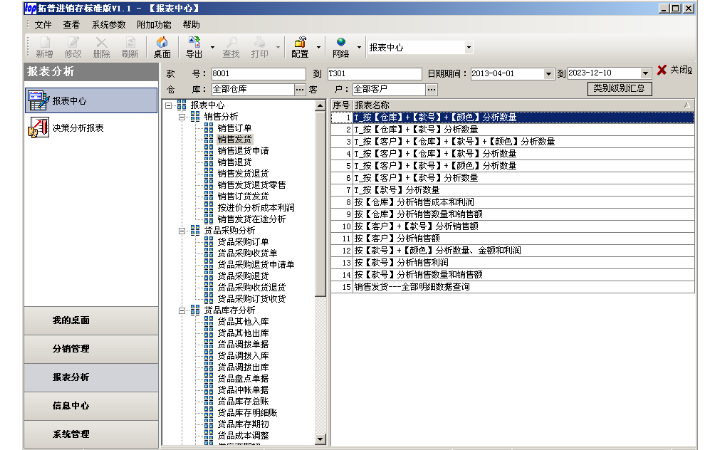Image resolution: width=720 pixels, height=450 pixels.
Task: Open 决策分析报表 icon in sidebar
Action: click(x=38, y=127)
